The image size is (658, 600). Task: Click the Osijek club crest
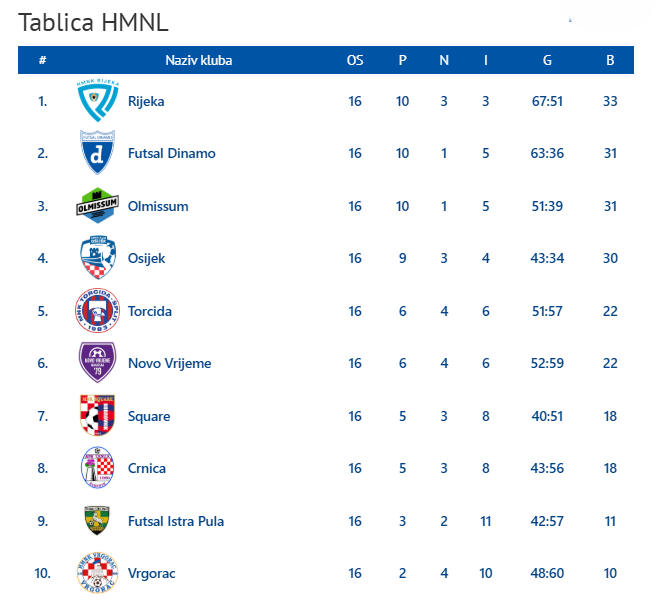98,258
